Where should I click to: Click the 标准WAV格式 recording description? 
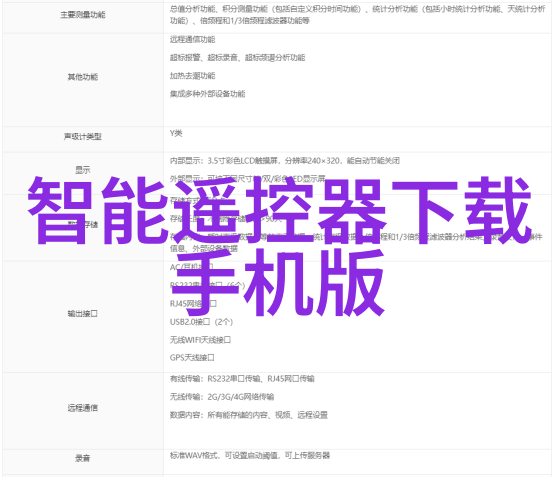click(250, 455)
